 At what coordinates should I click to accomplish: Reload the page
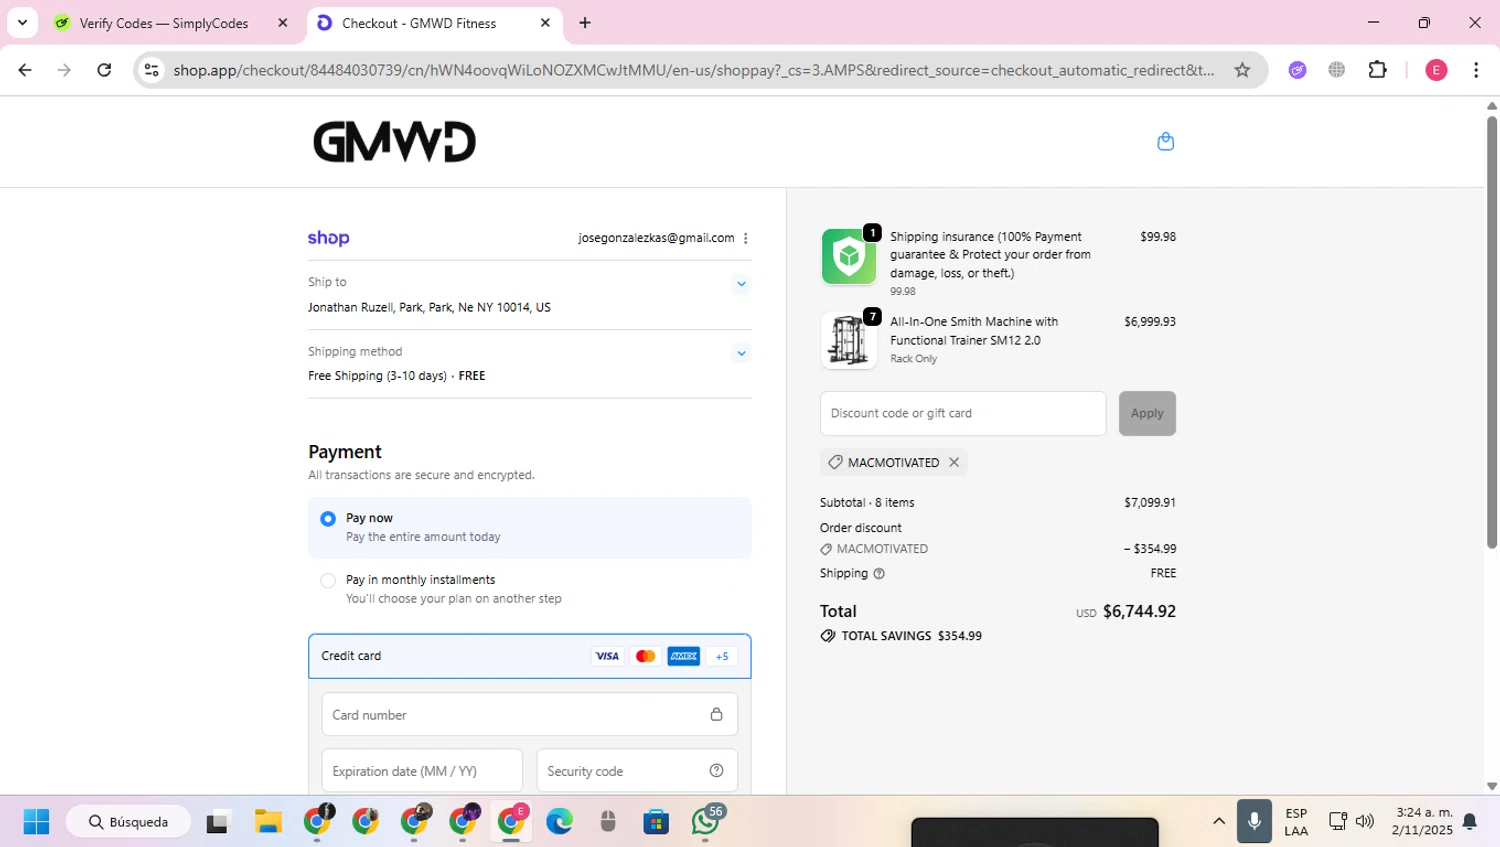click(104, 70)
